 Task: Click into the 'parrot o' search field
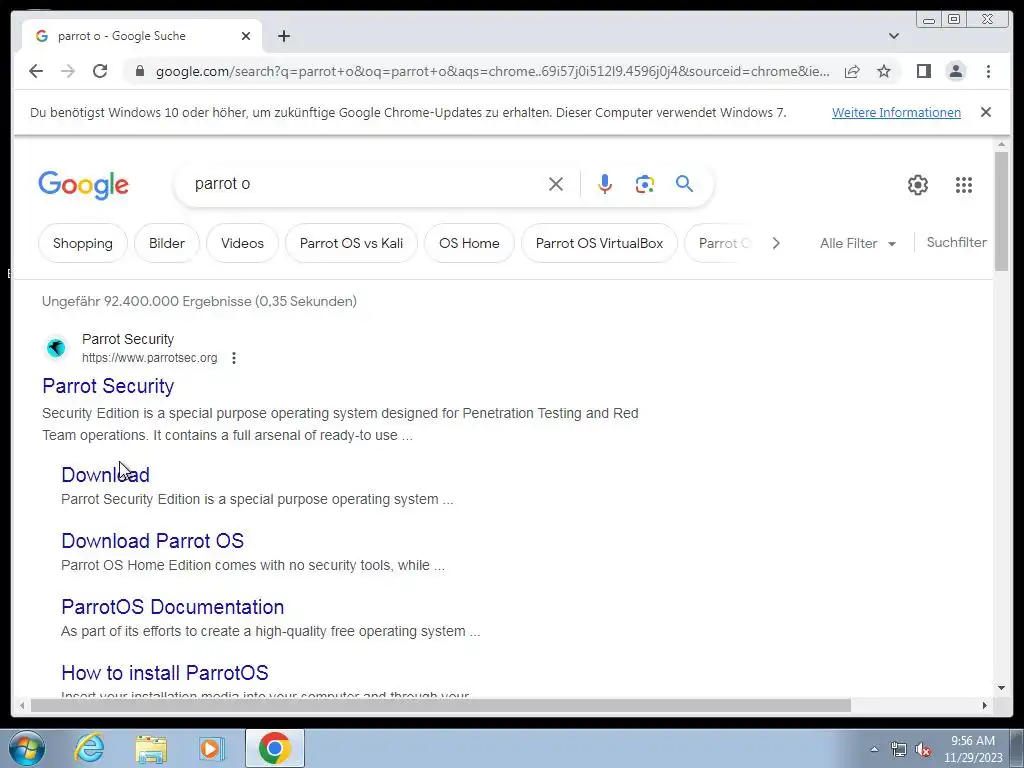[366, 184]
